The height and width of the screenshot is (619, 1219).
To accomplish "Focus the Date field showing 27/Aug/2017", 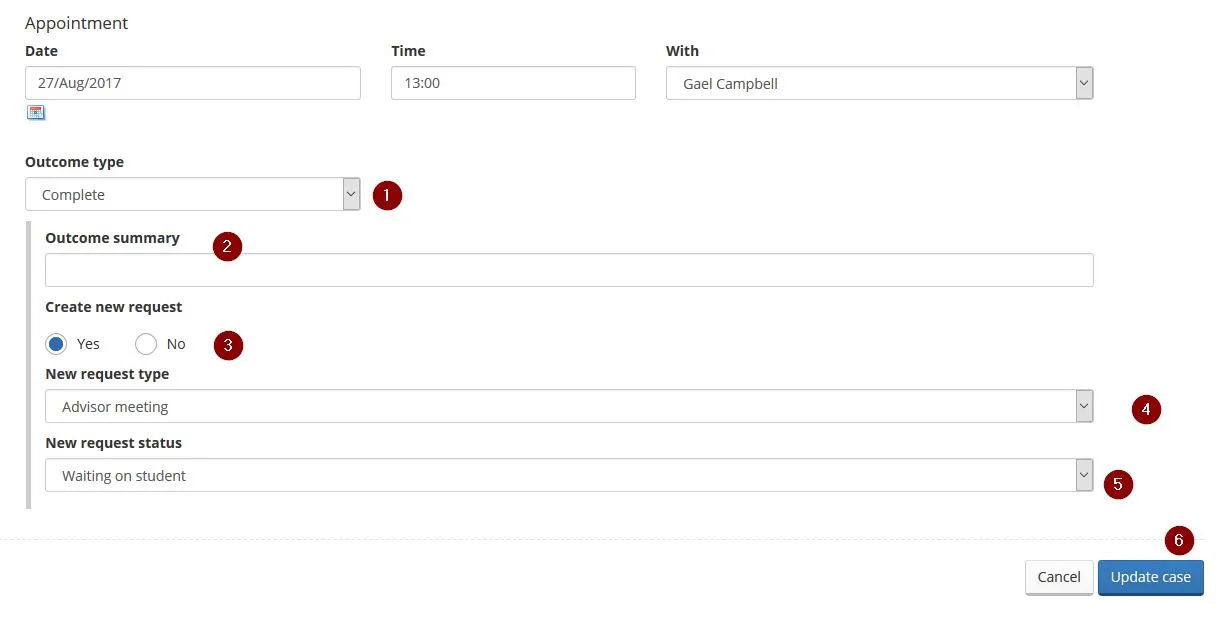I will pos(192,83).
